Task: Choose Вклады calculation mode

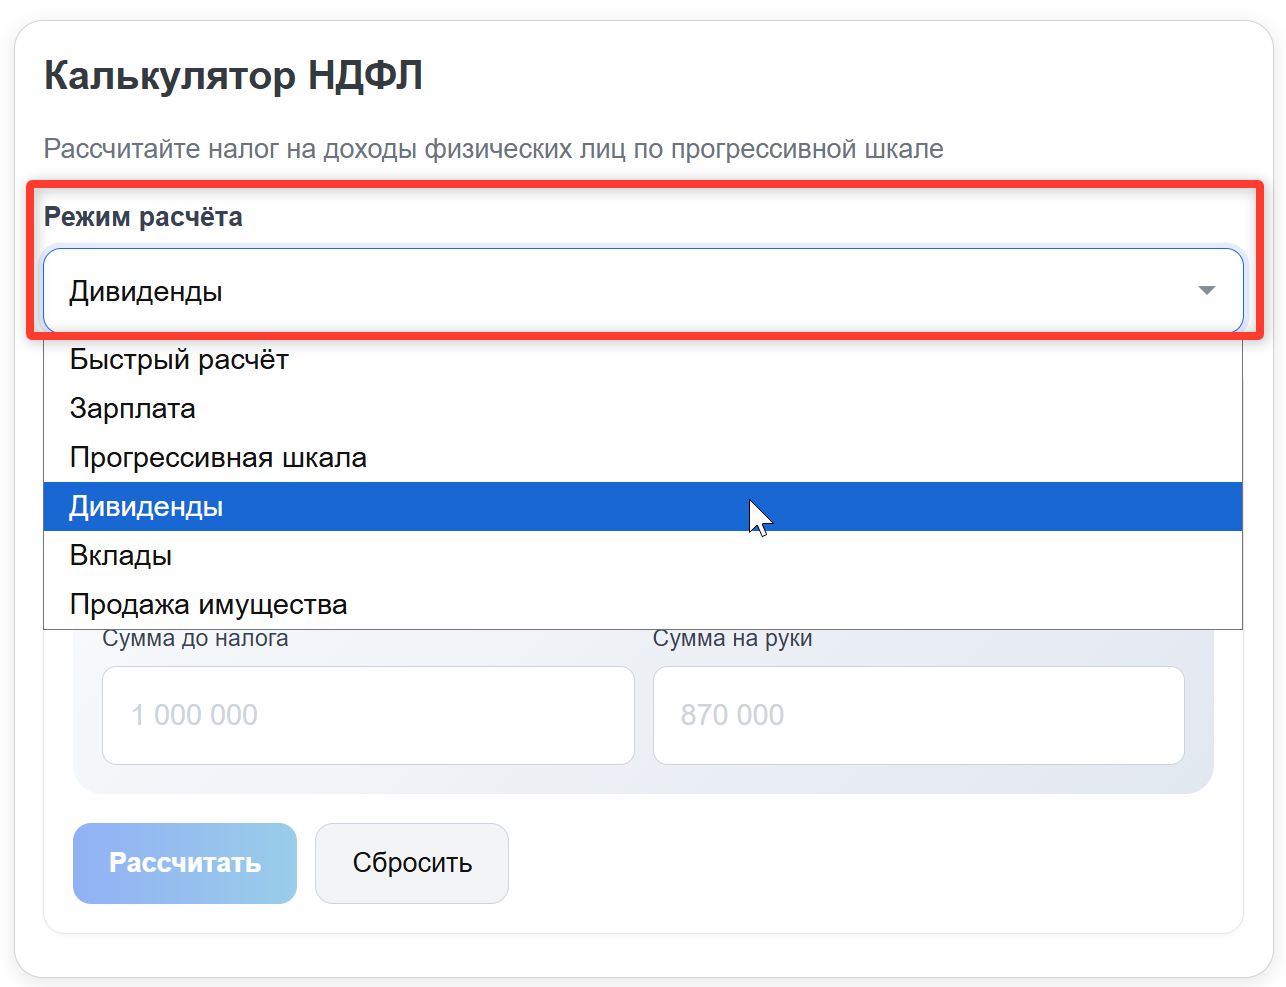Action: point(643,556)
